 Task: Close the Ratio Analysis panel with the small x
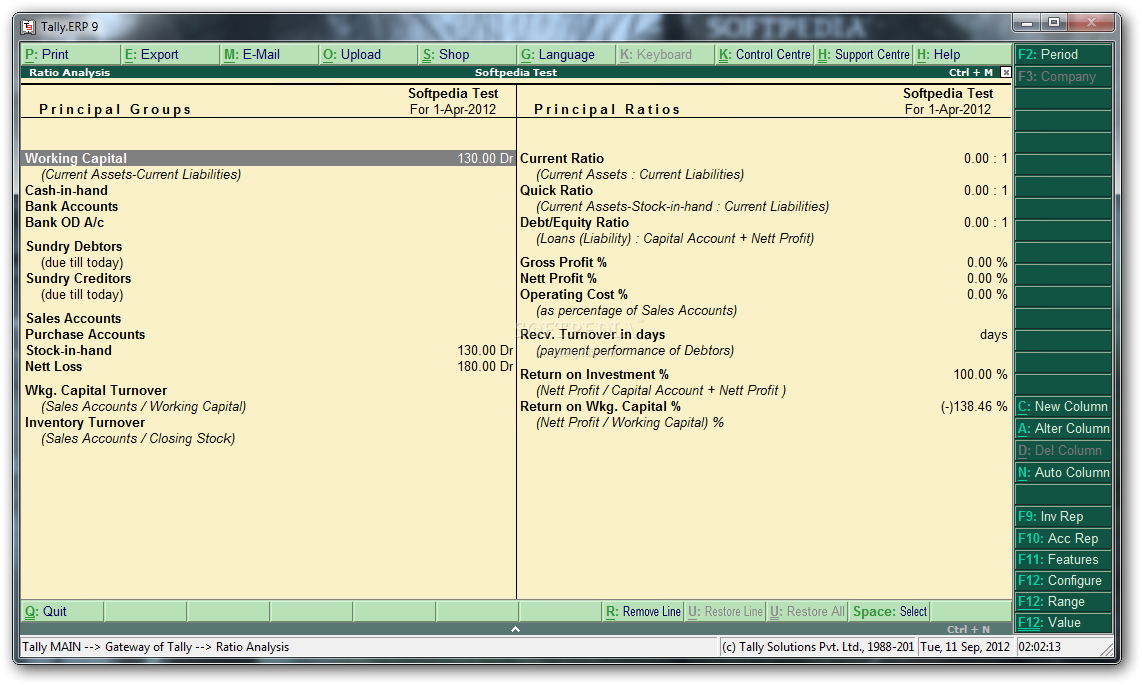point(1006,72)
